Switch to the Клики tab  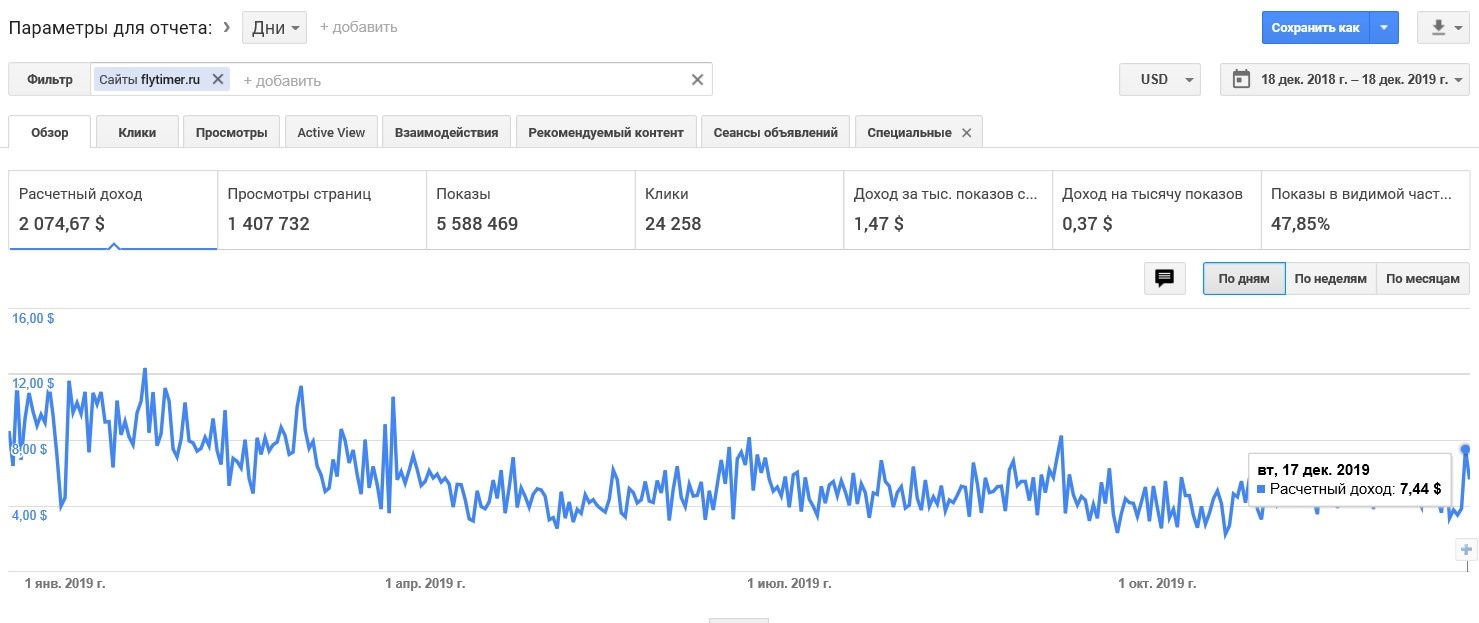[x=137, y=132]
